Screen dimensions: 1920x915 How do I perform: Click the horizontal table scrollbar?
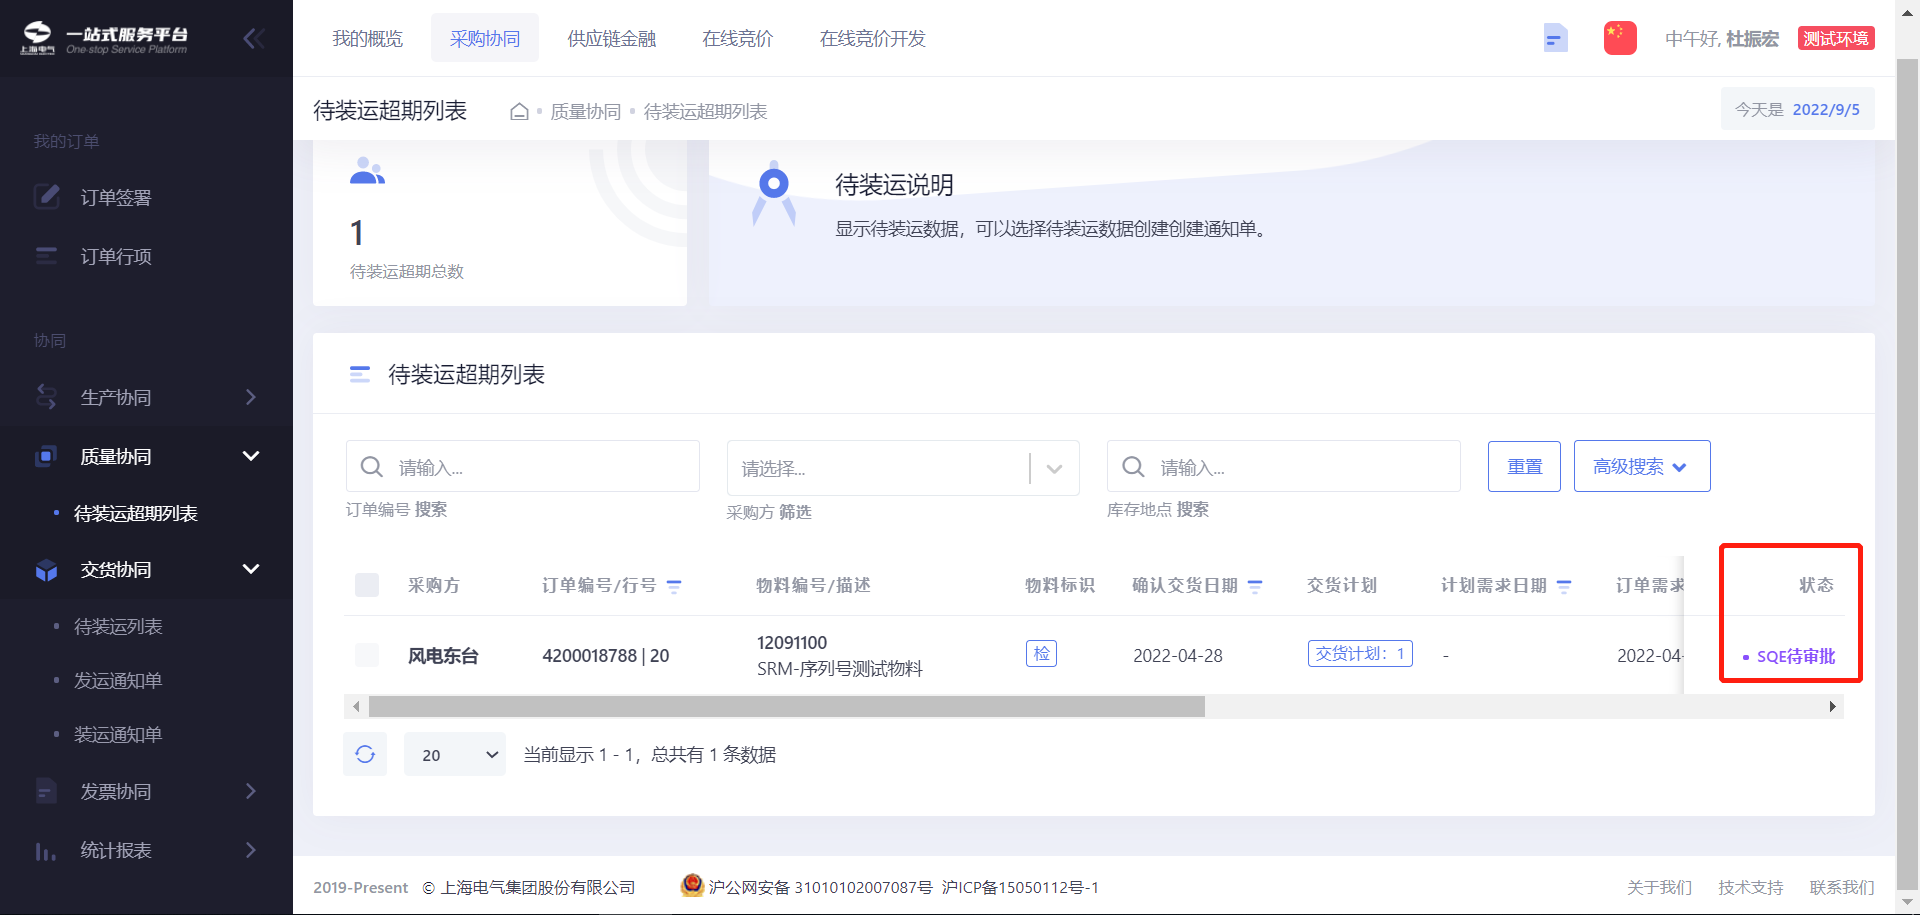[786, 707]
